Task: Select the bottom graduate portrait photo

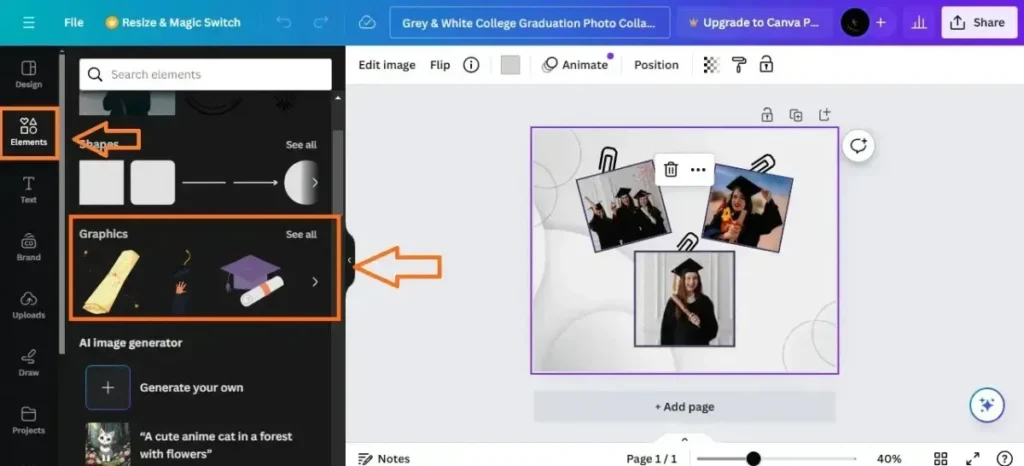Action: (x=684, y=299)
